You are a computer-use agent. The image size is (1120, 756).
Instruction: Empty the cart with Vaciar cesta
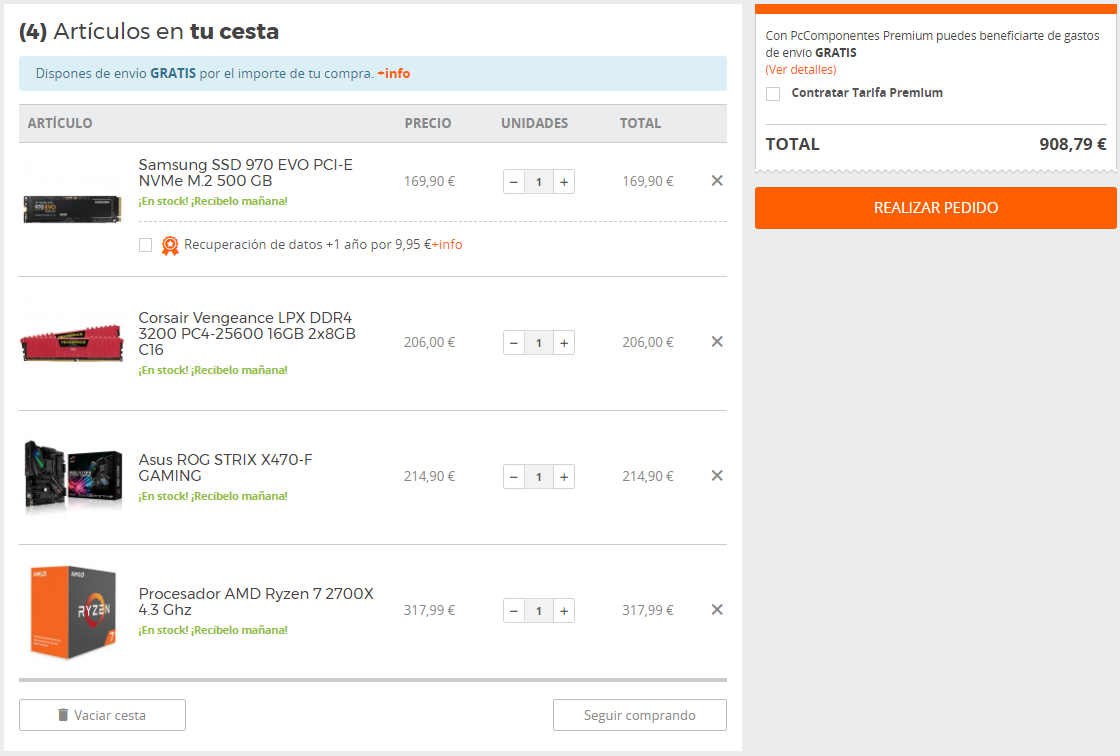pos(102,715)
